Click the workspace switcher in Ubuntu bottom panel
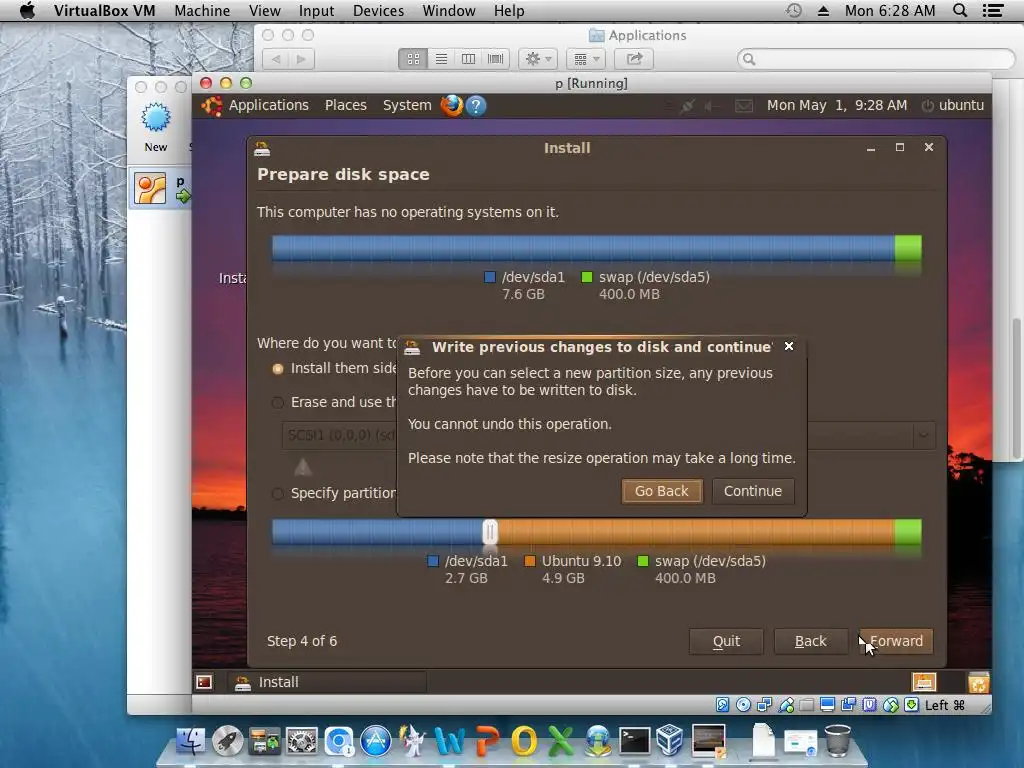 pos(923,682)
